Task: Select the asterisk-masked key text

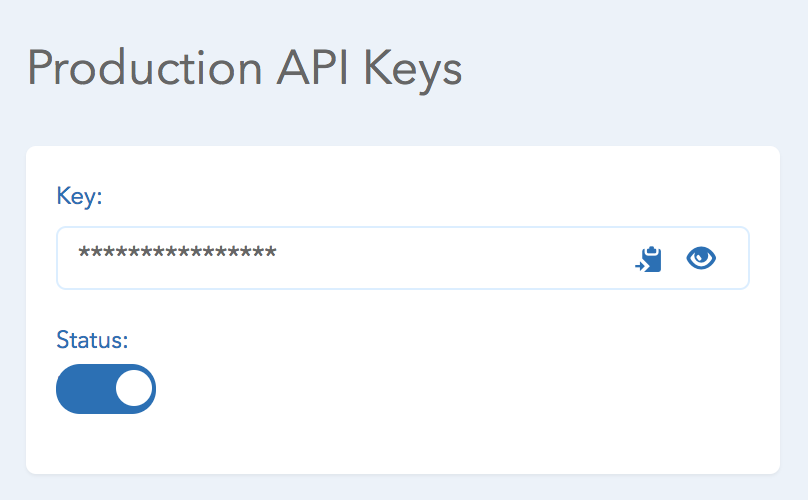Action: tap(177, 253)
